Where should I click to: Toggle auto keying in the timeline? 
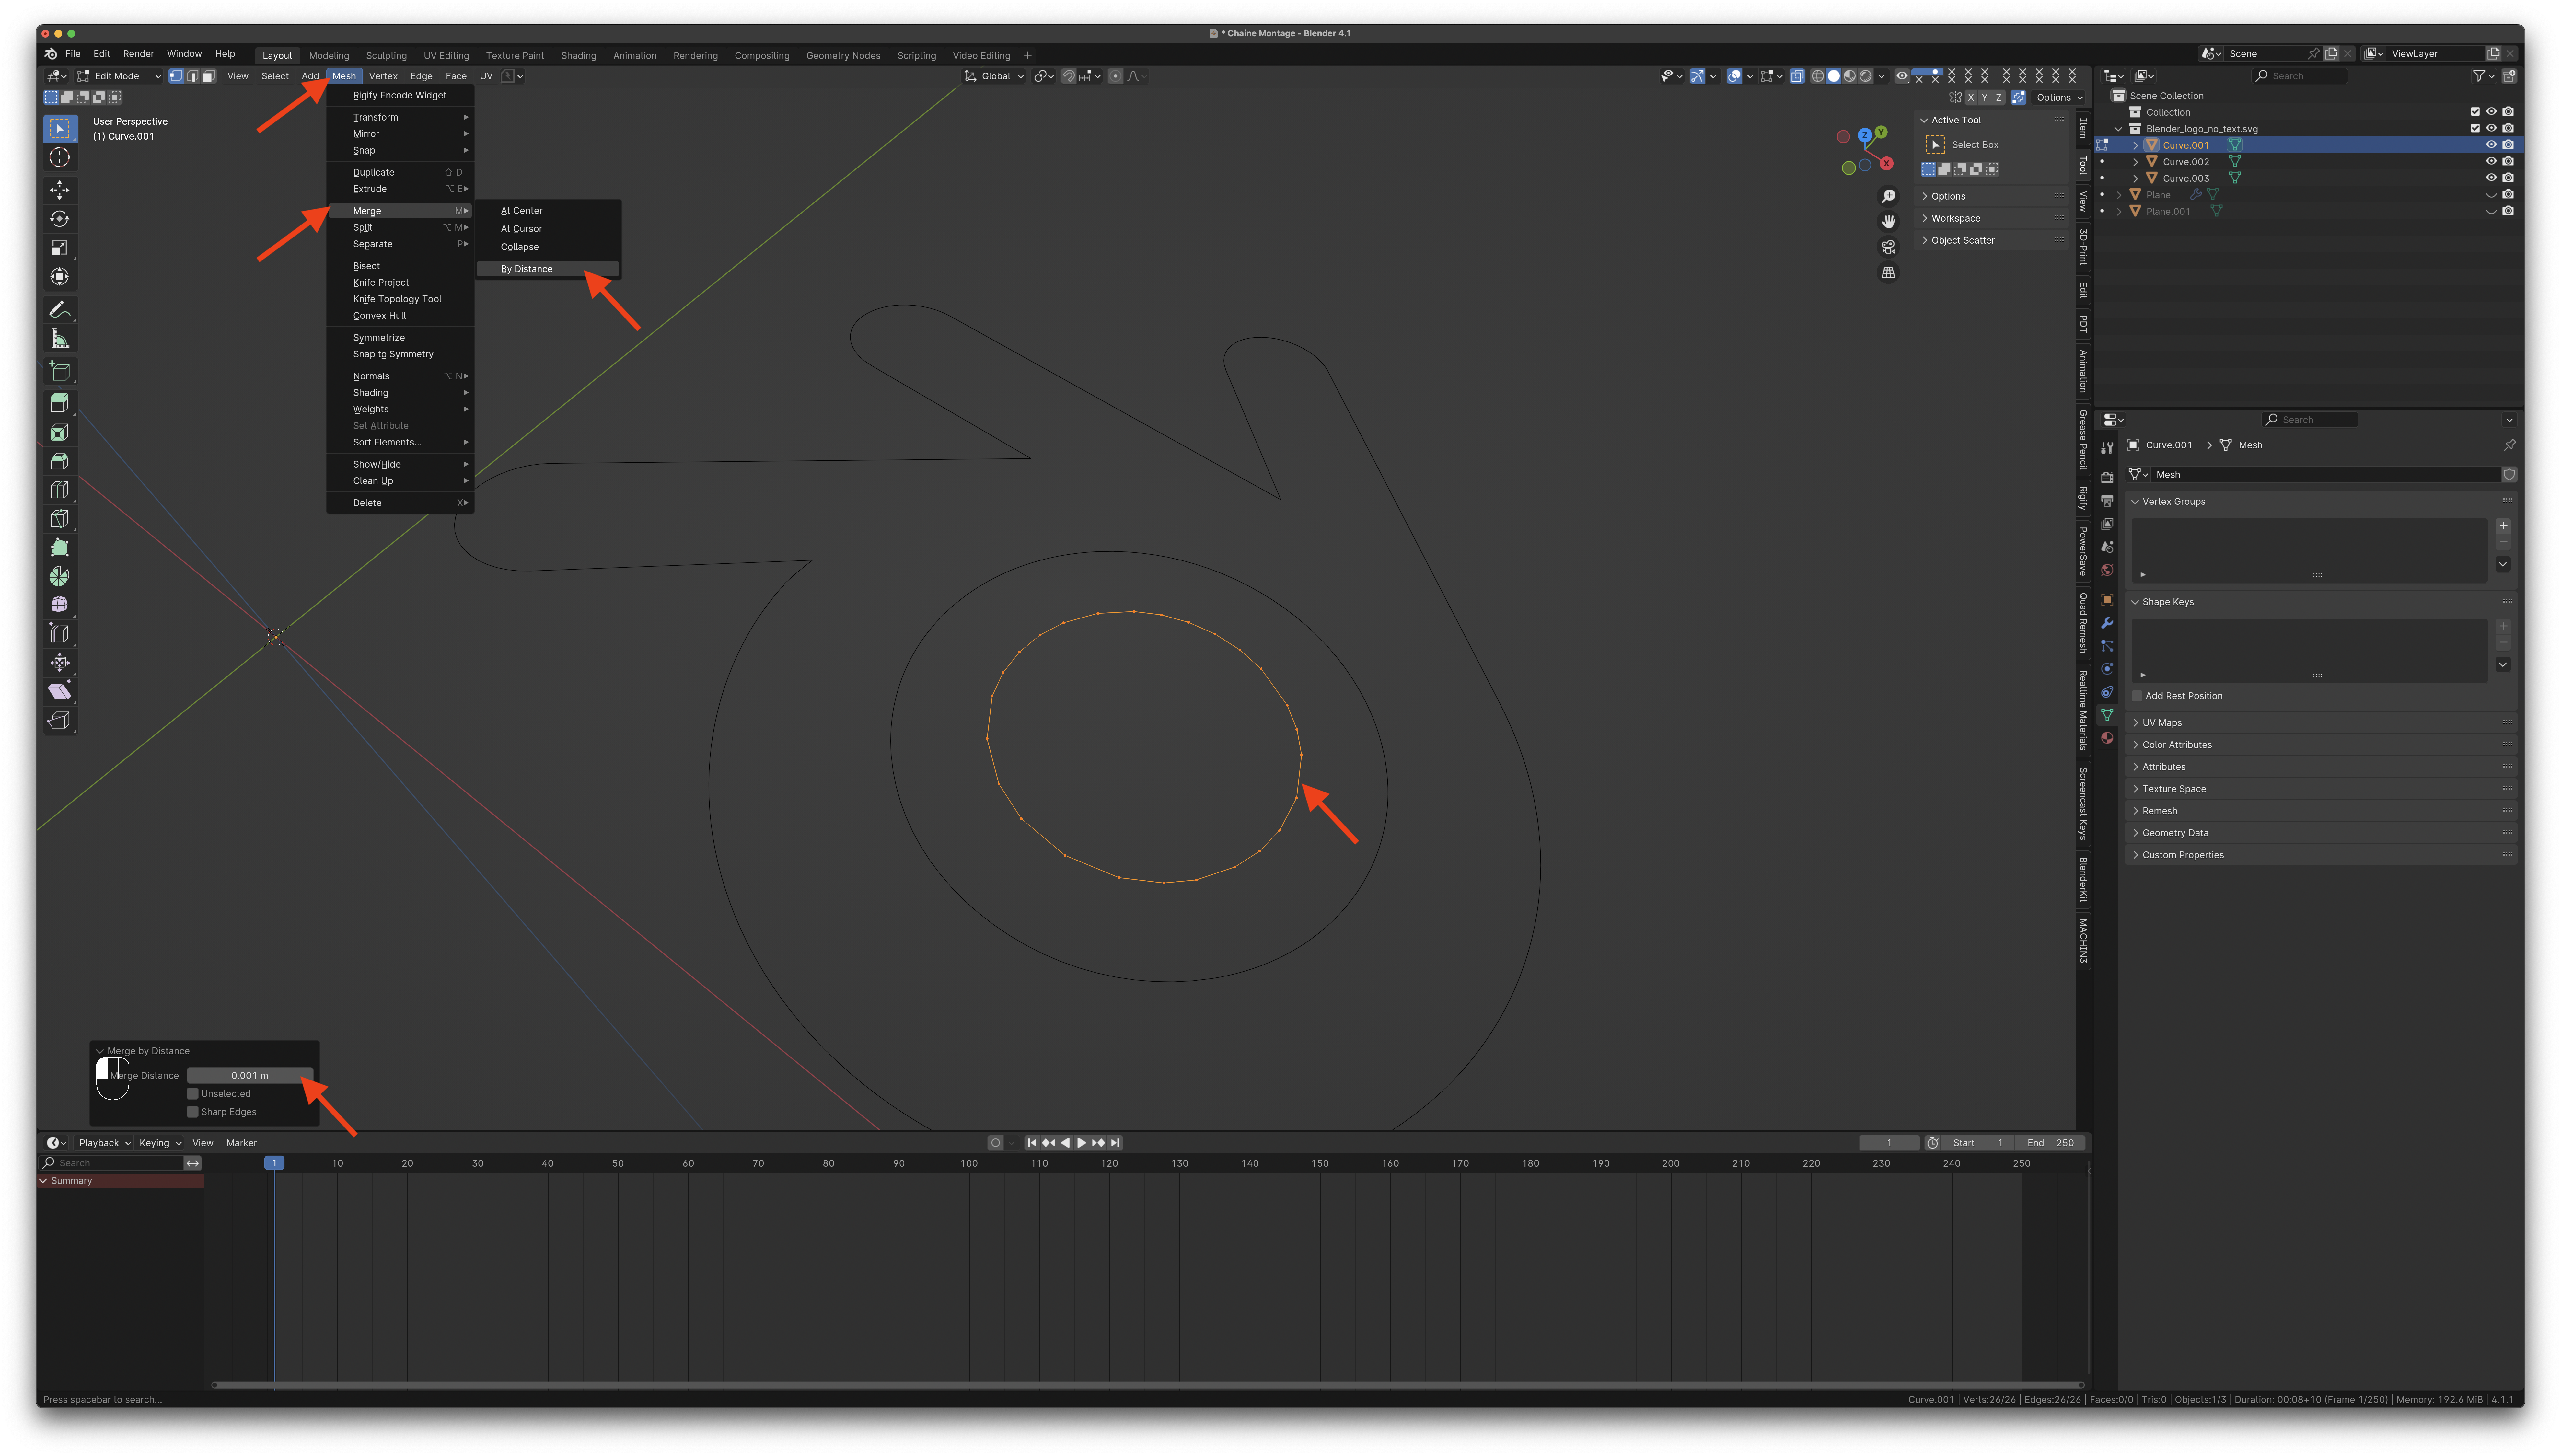[995, 1143]
